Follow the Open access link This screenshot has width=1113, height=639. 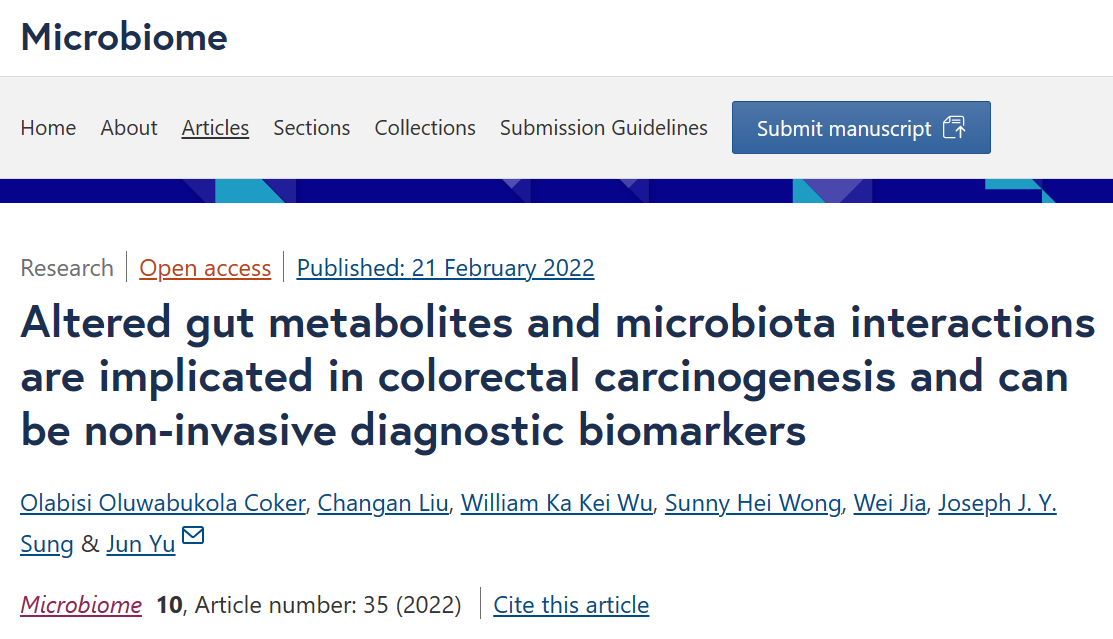205,268
